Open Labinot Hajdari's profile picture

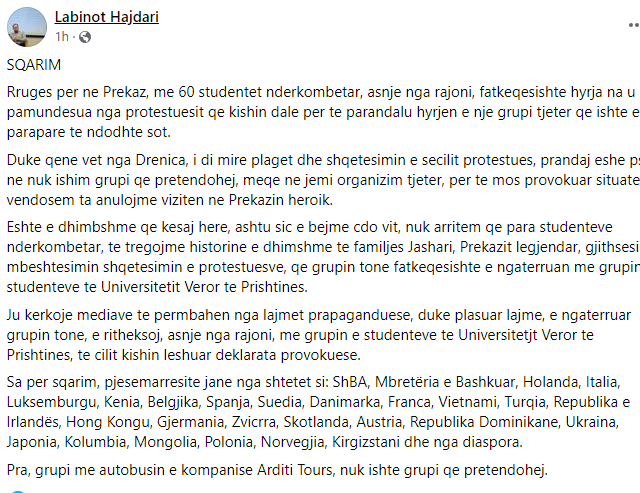point(27,27)
